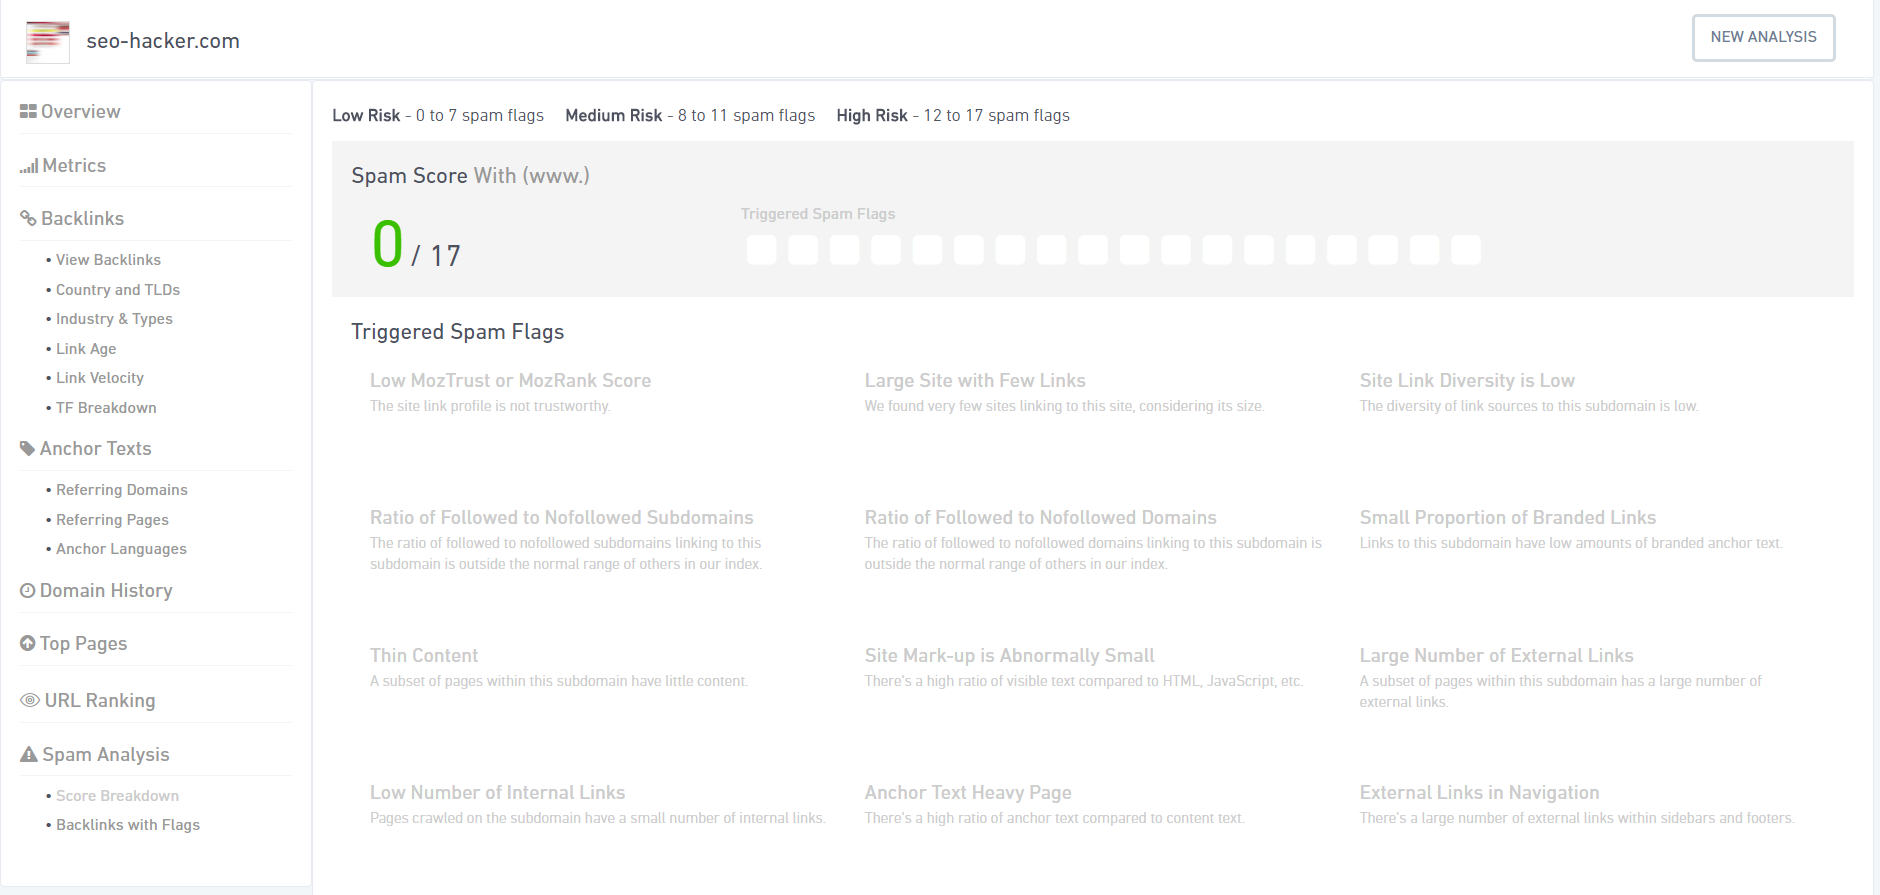Viewport: 1880px width, 895px height.
Task: Click the Anchor Texts tag icon
Action: coord(28,449)
